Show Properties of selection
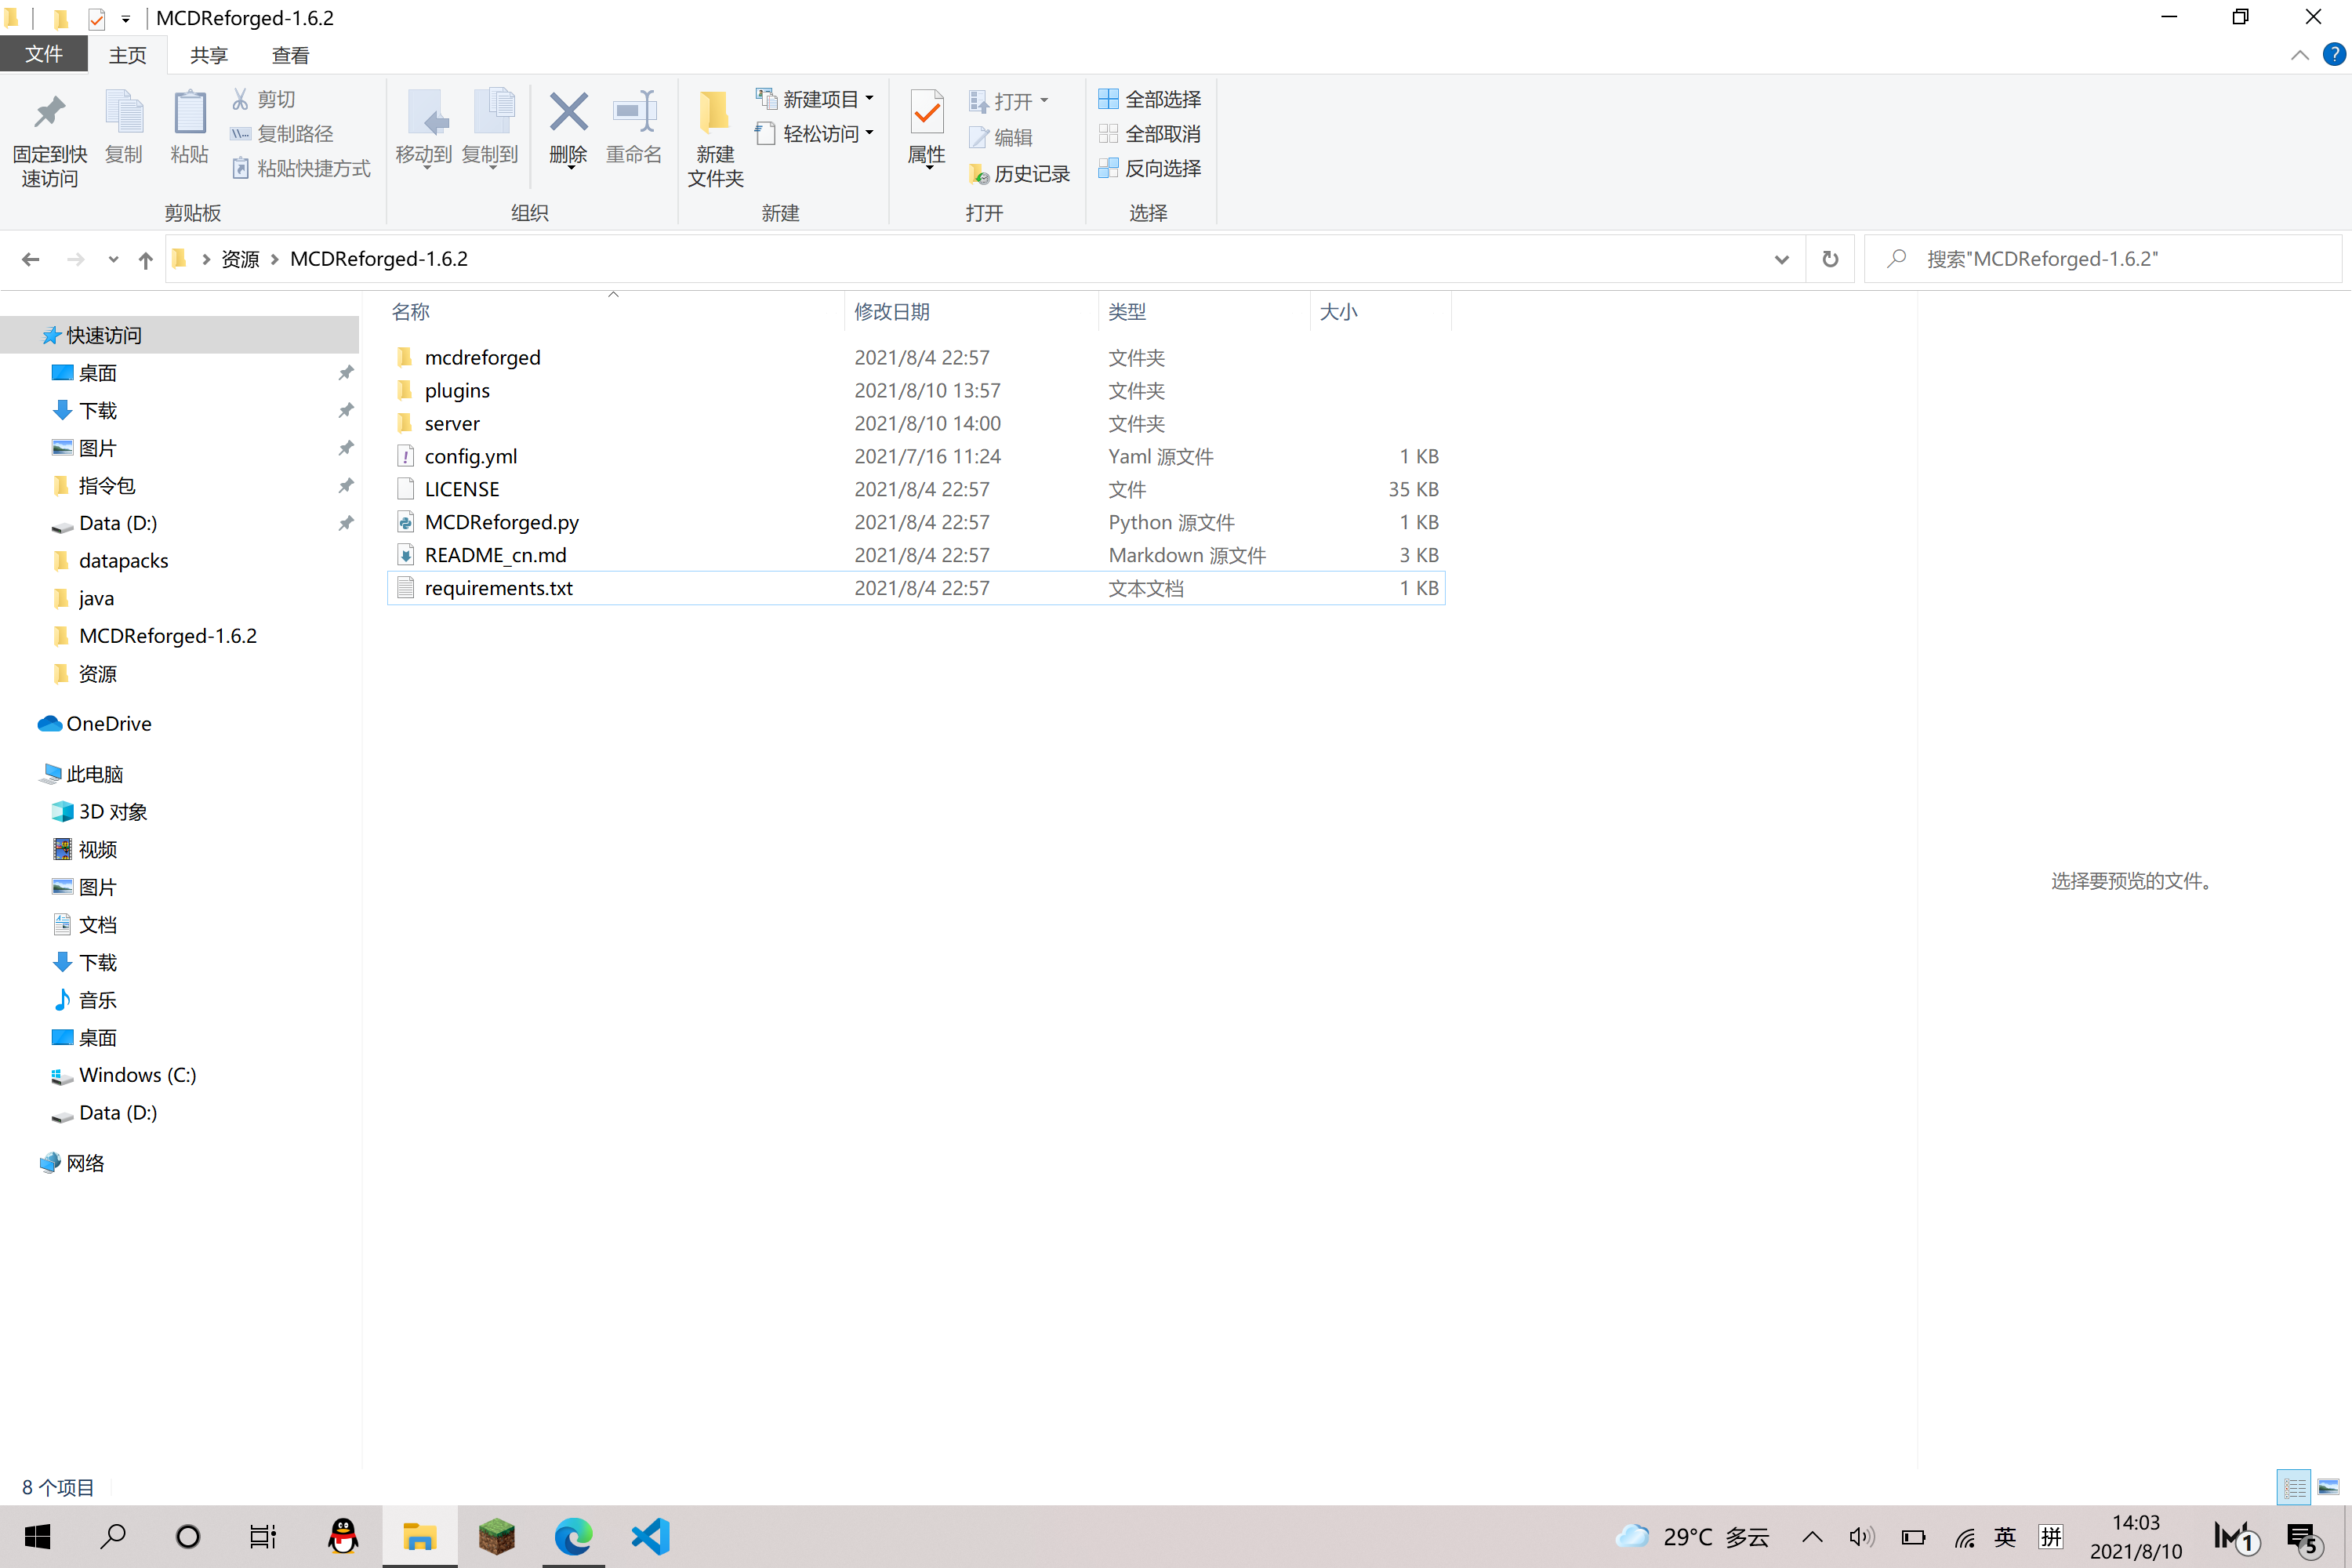 click(x=927, y=129)
